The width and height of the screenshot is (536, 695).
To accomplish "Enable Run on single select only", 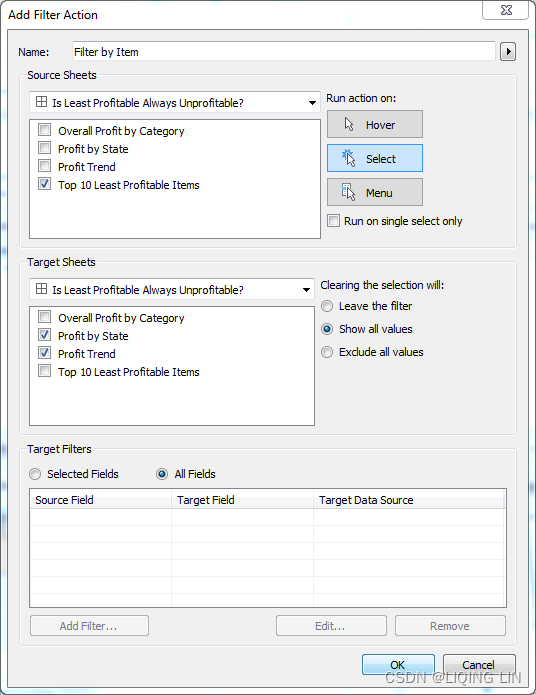I will tap(333, 220).
